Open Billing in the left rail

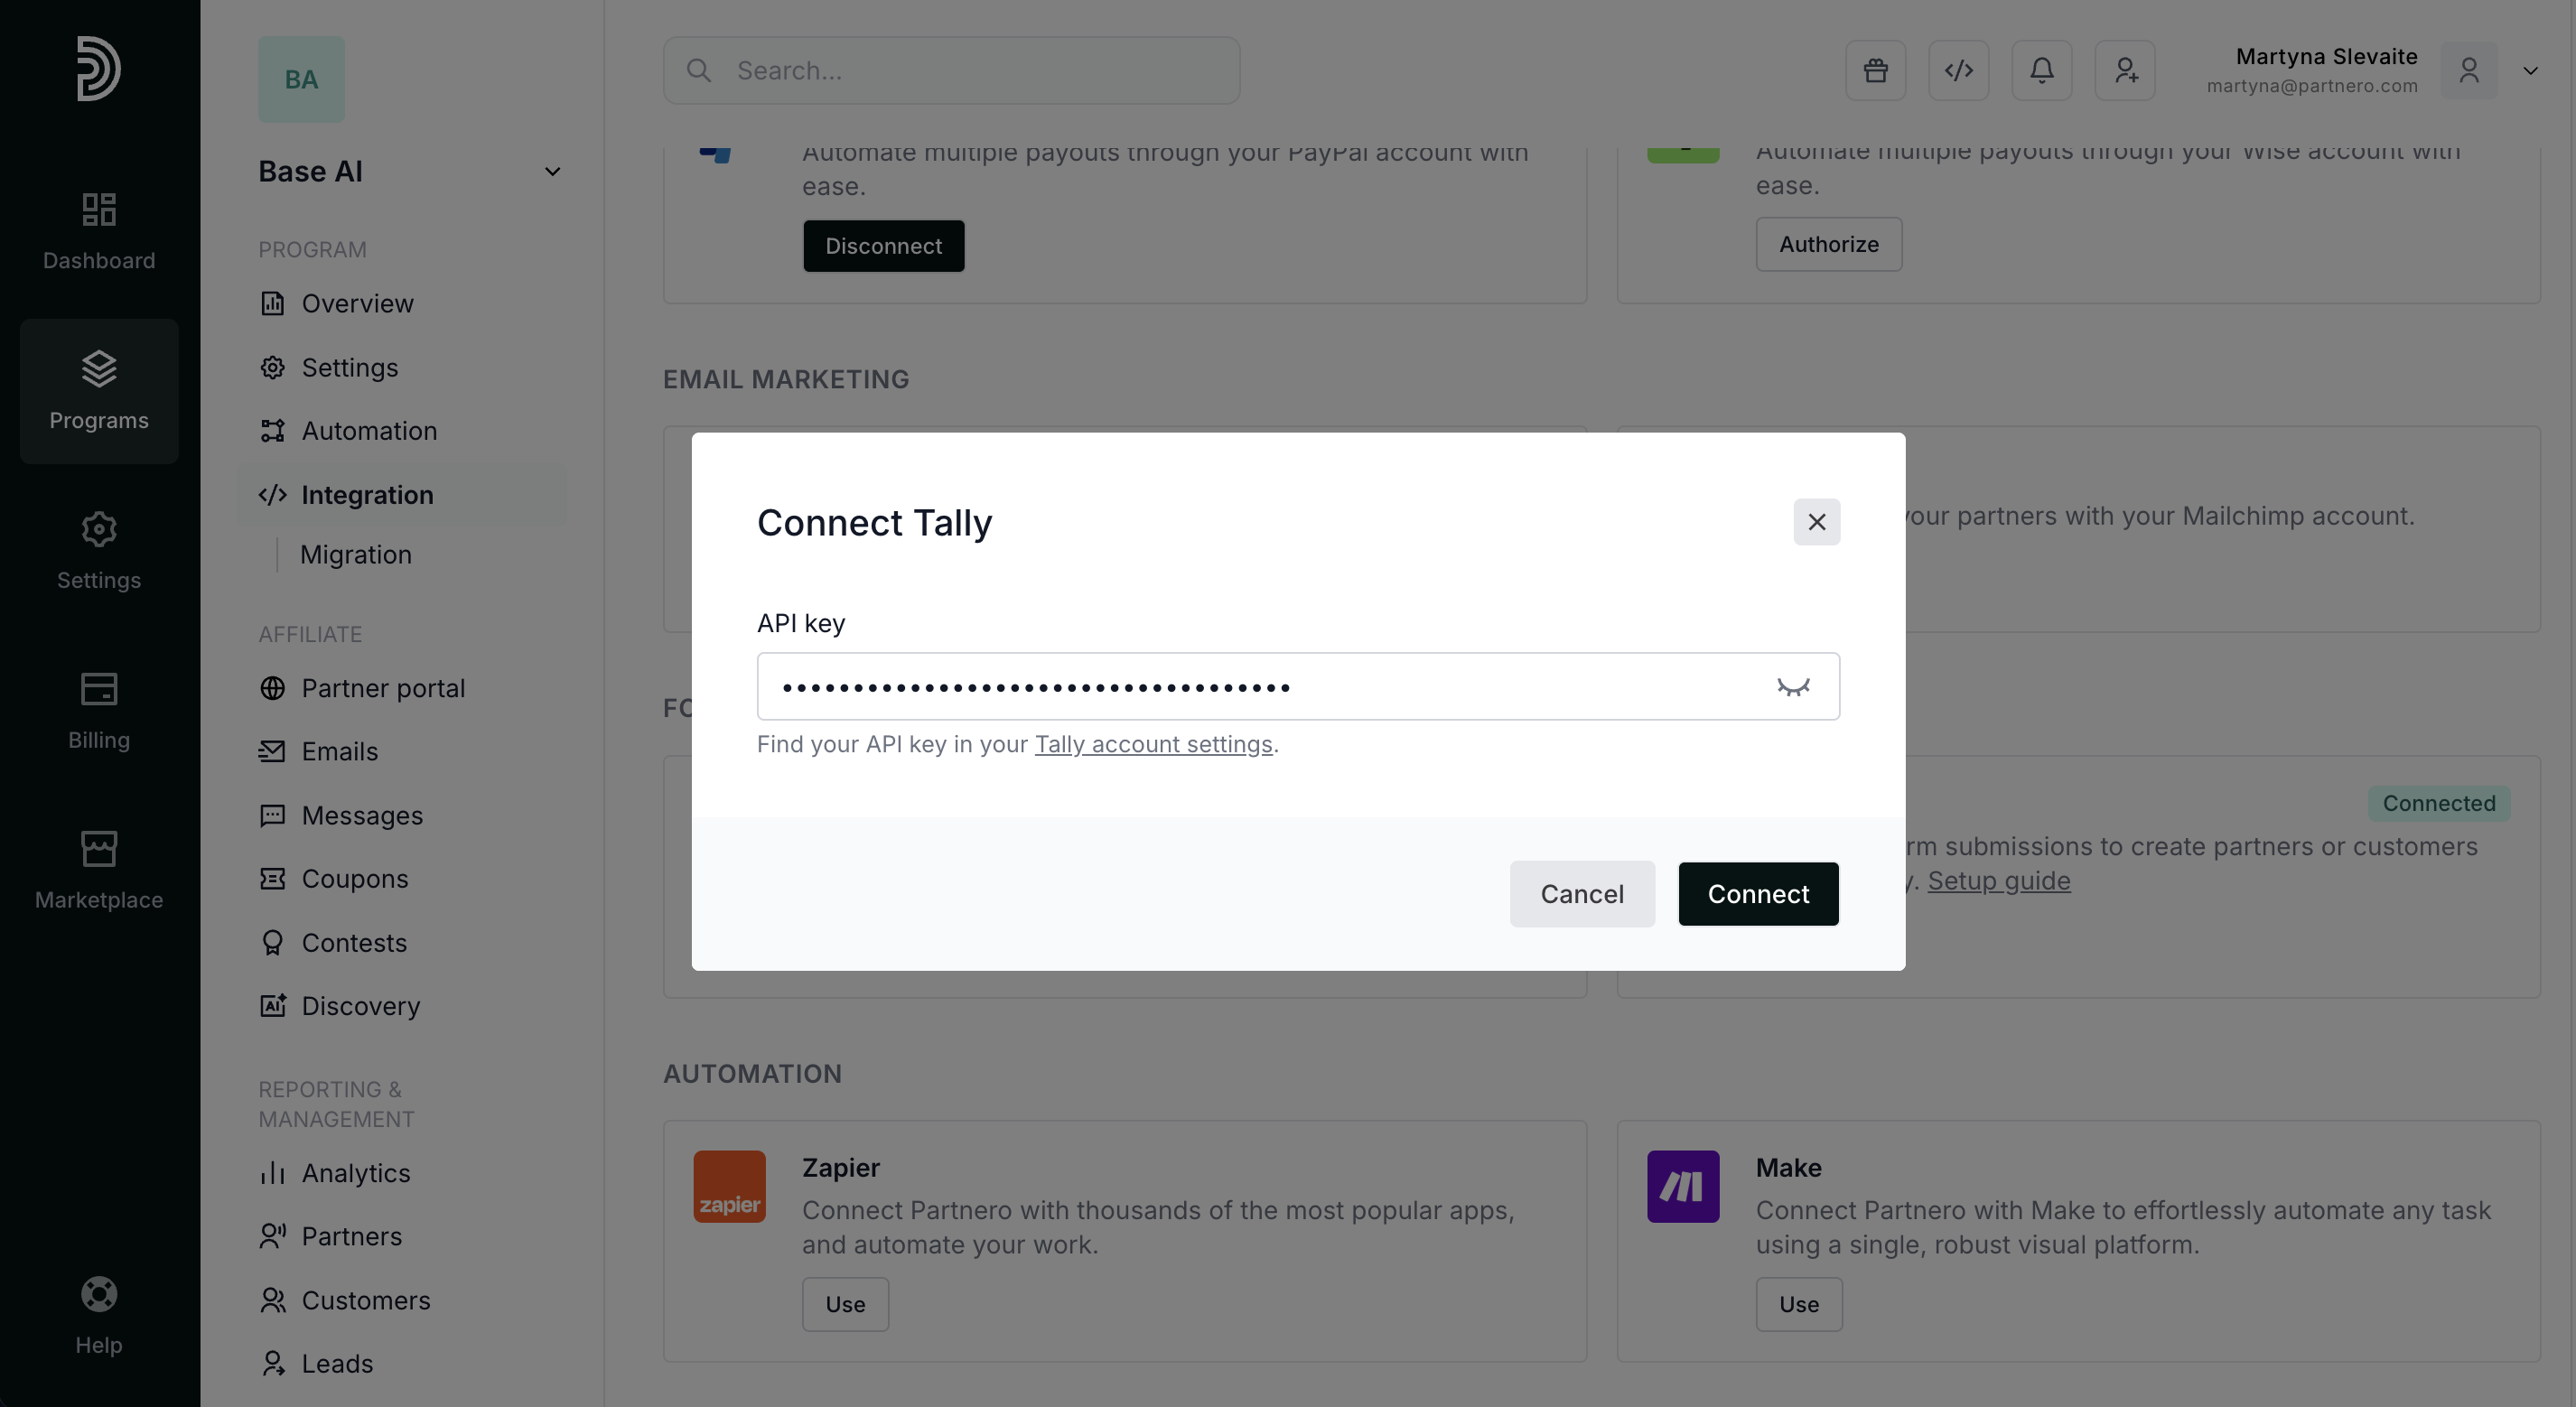(x=99, y=709)
